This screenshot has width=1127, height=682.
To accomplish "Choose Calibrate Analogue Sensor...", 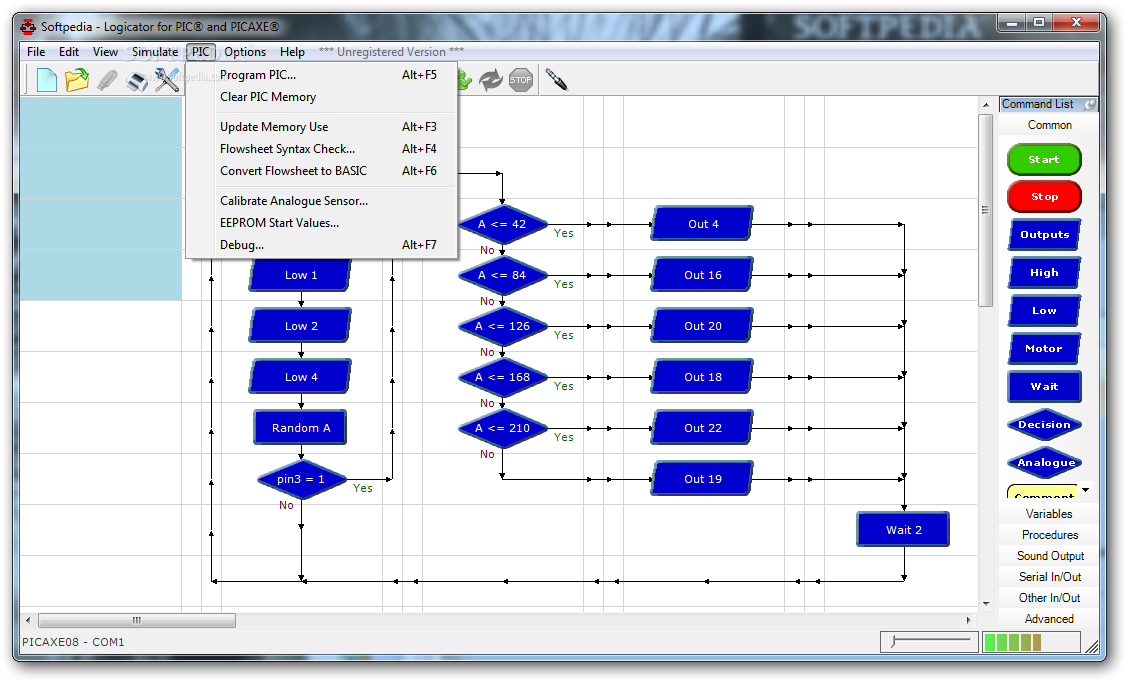I will click(x=321, y=201).
